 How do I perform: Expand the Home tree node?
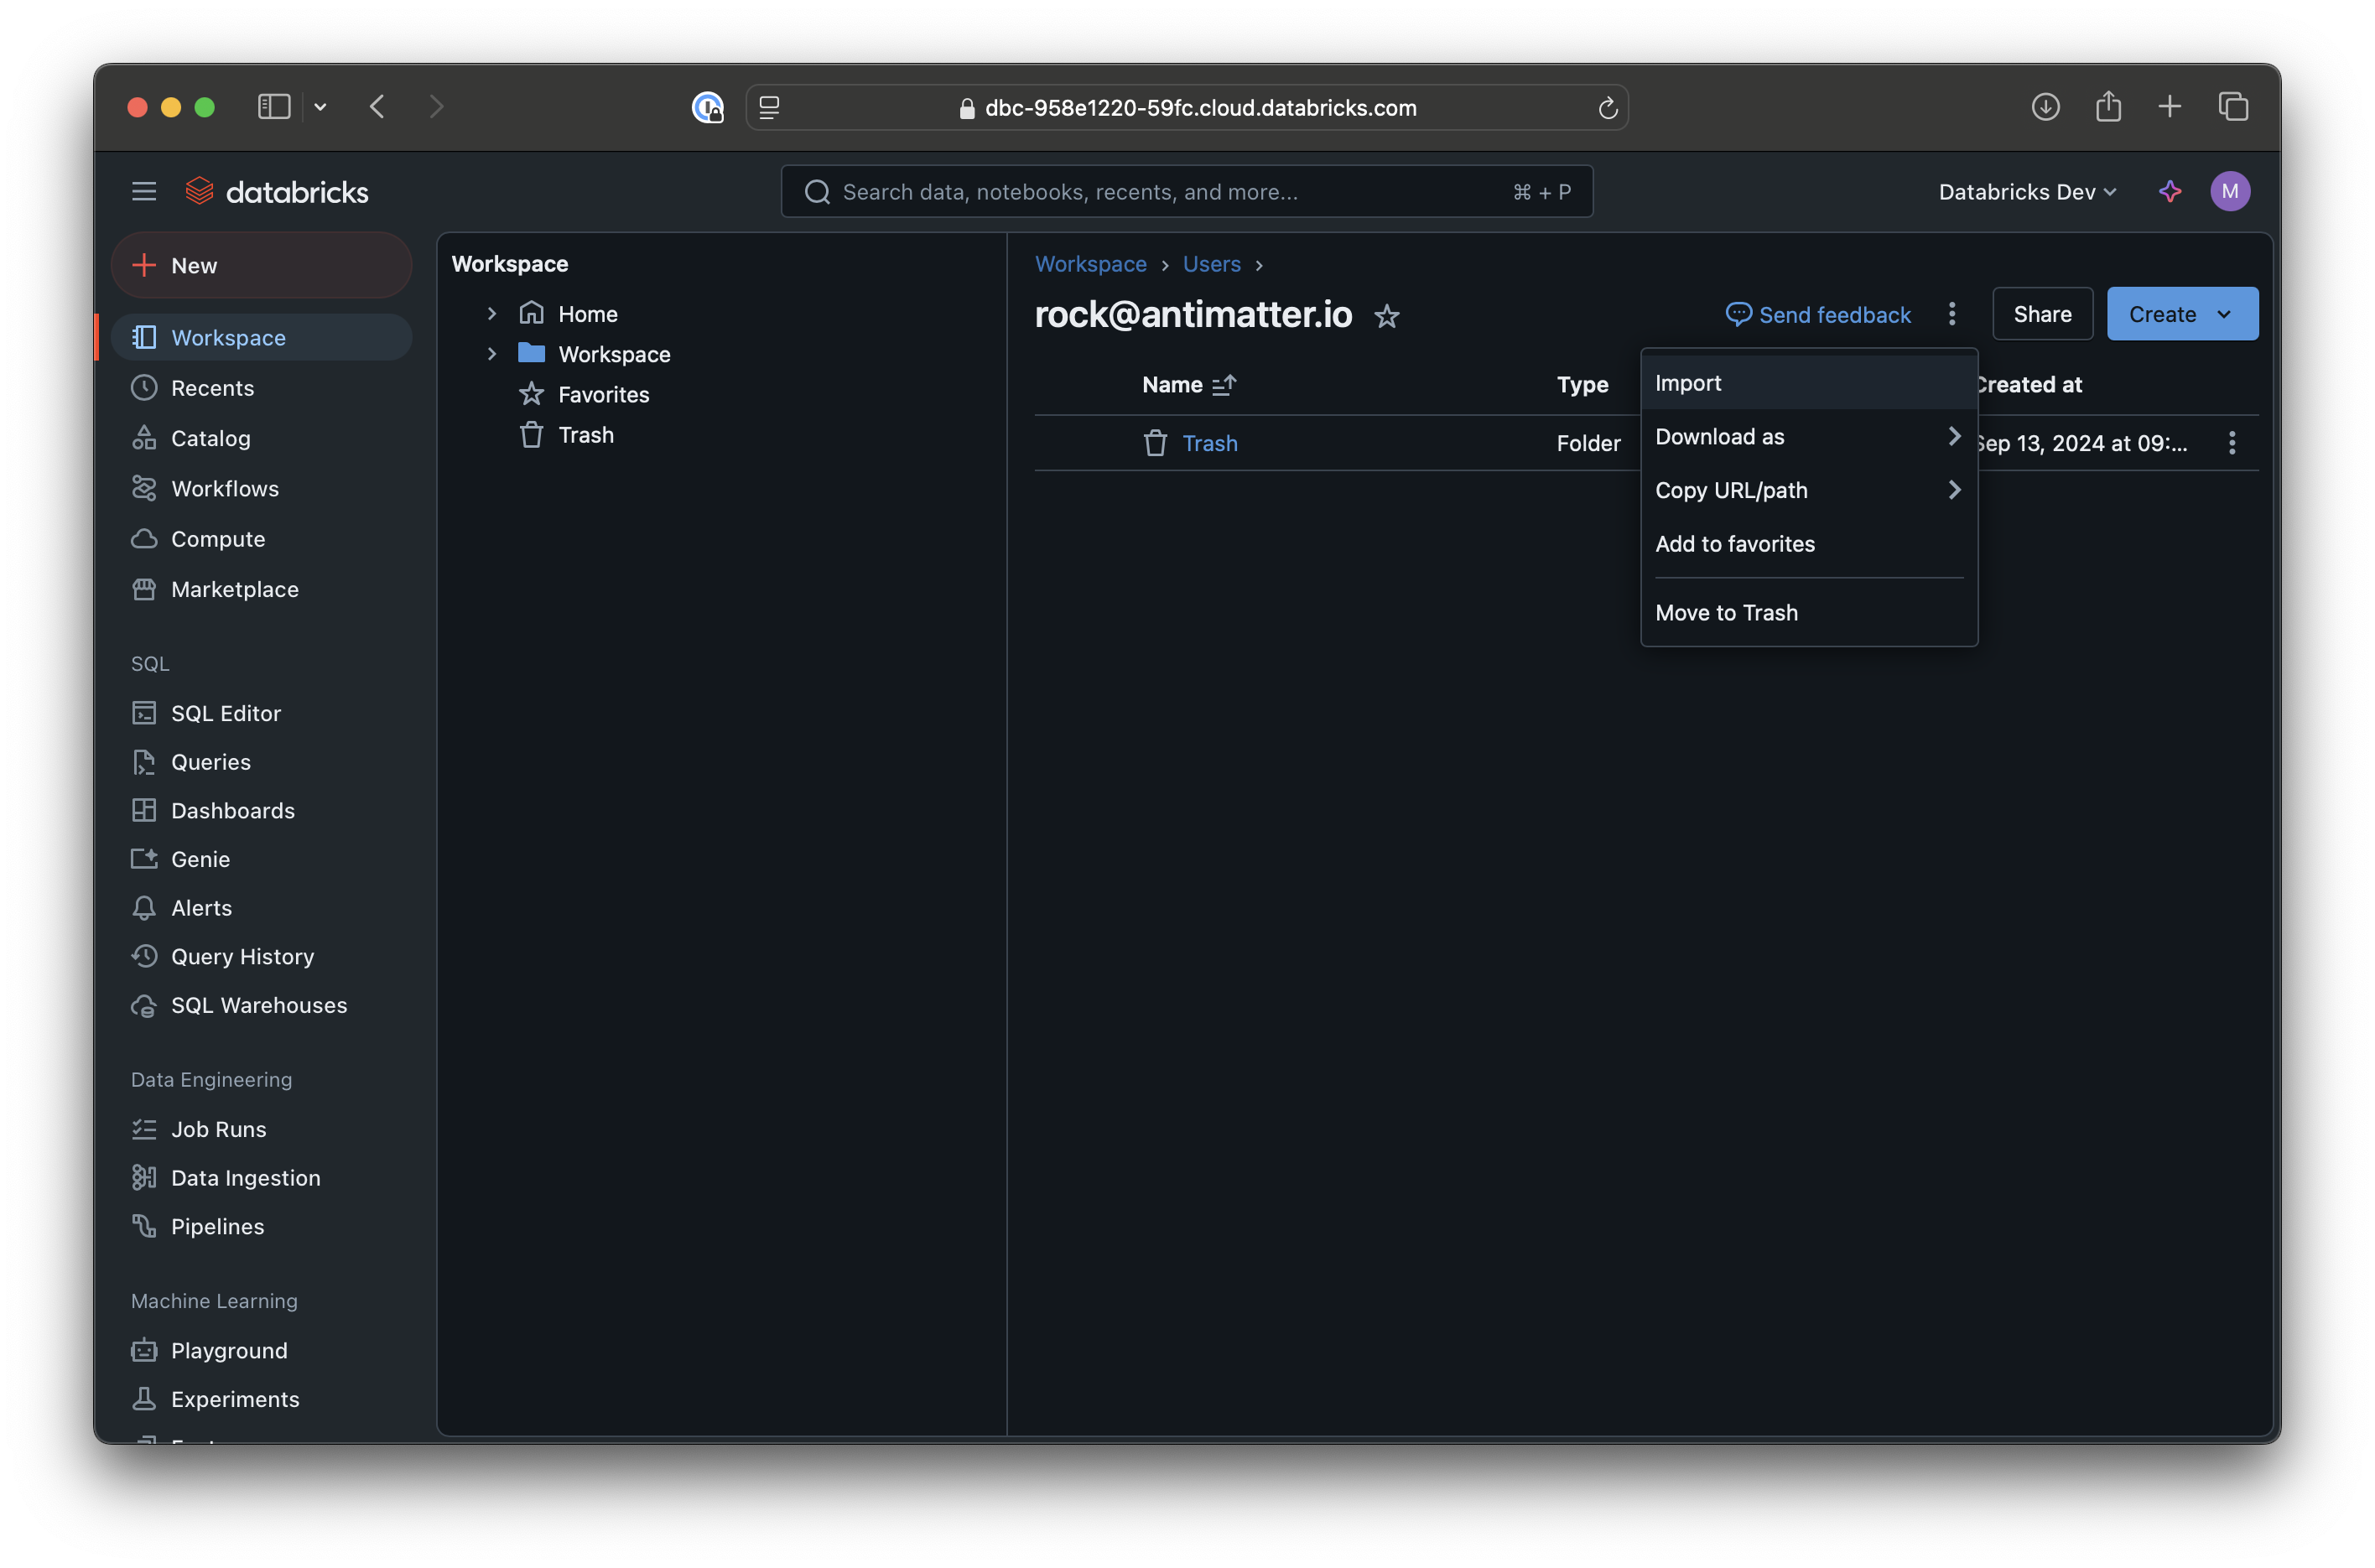click(x=491, y=314)
